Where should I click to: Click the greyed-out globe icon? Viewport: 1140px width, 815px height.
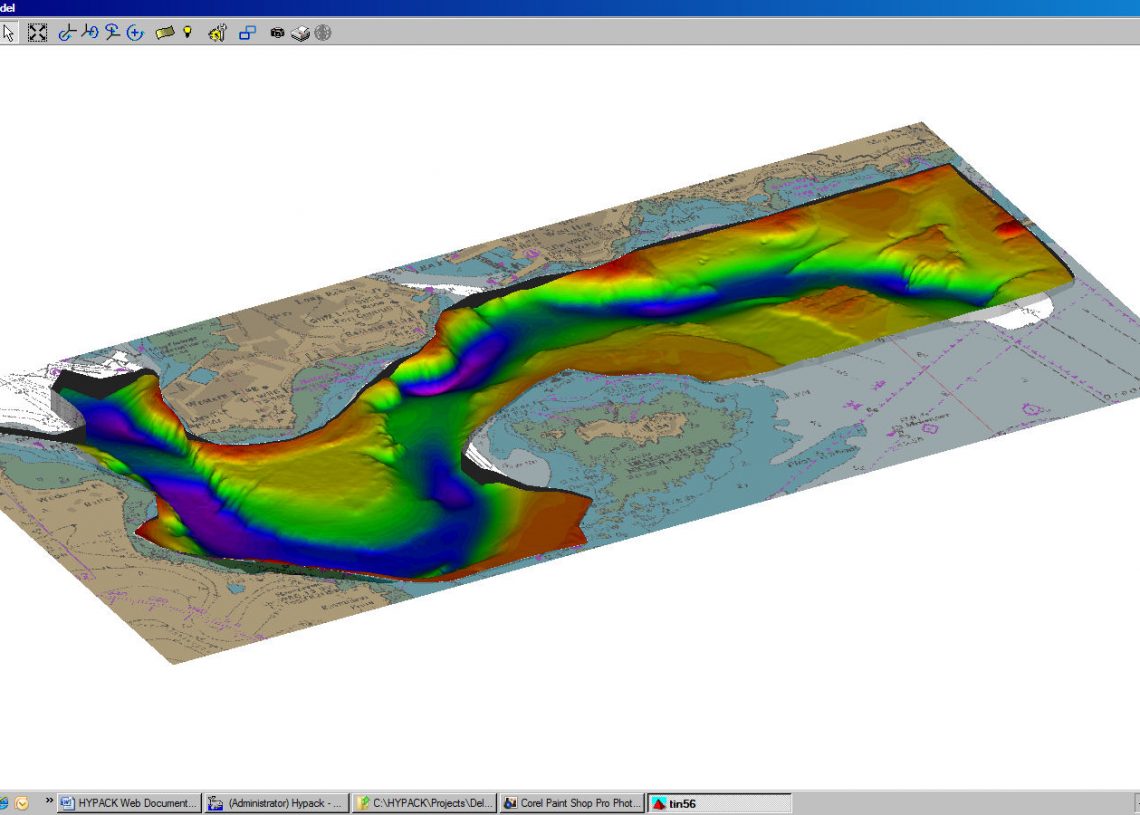point(322,33)
